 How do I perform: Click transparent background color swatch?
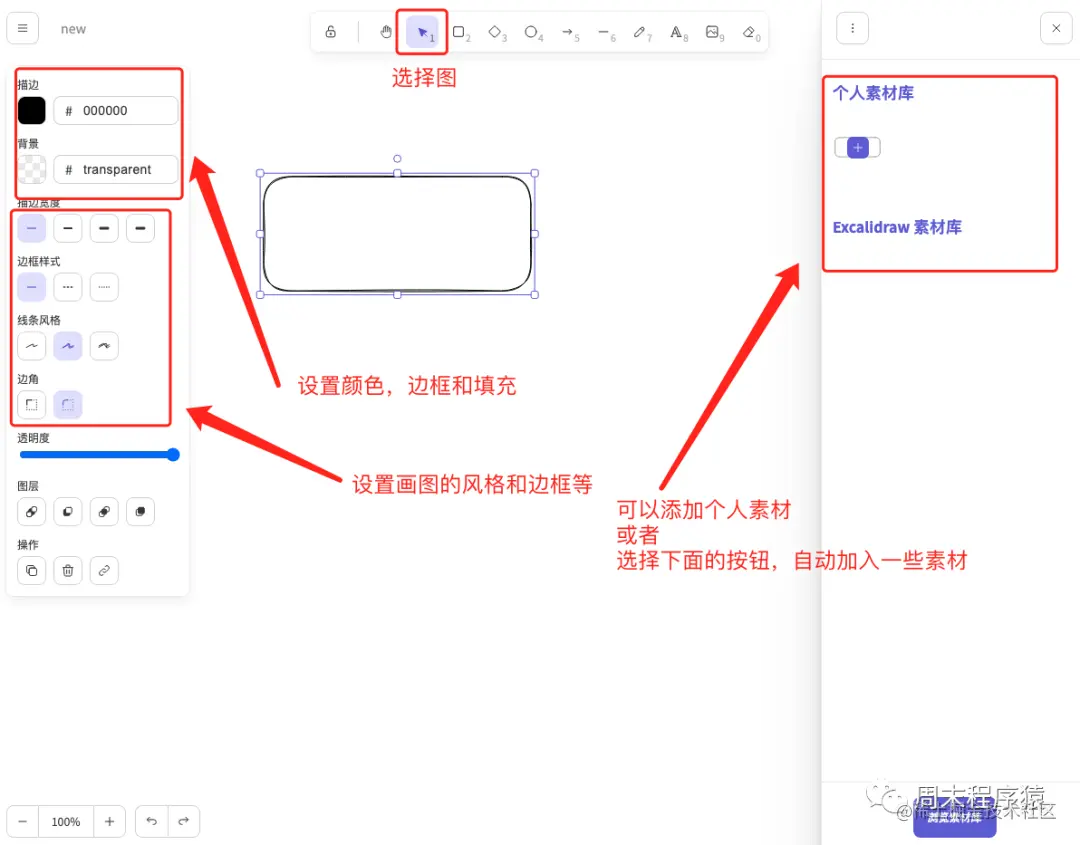tap(32, 169)
